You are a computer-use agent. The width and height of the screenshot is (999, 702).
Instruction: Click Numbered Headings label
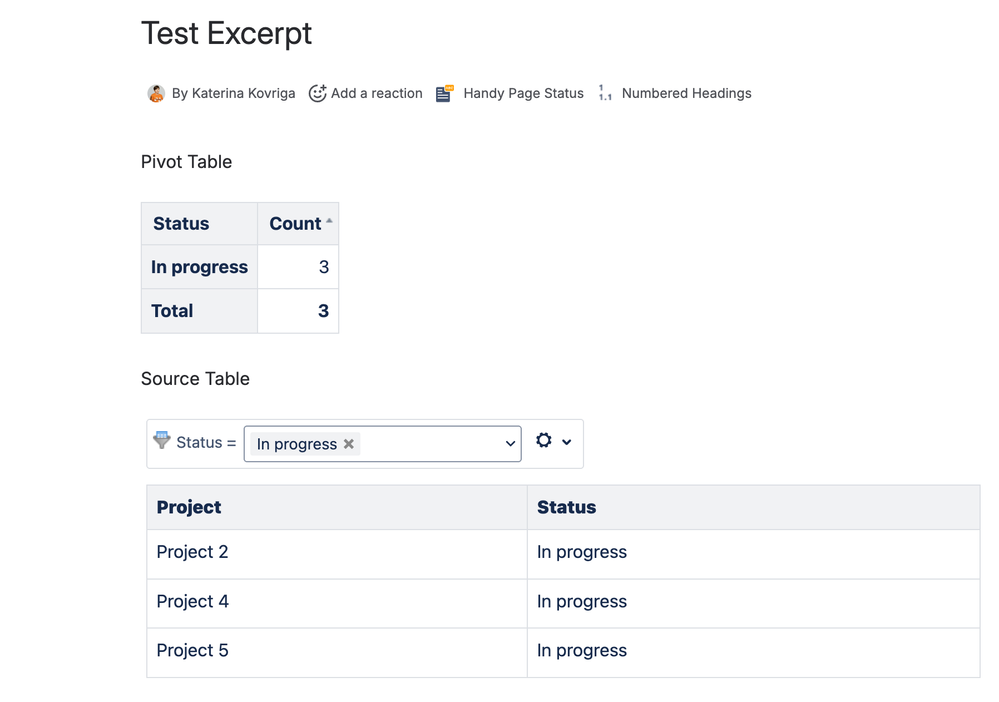pyautogui.click(x=686, y=94)
